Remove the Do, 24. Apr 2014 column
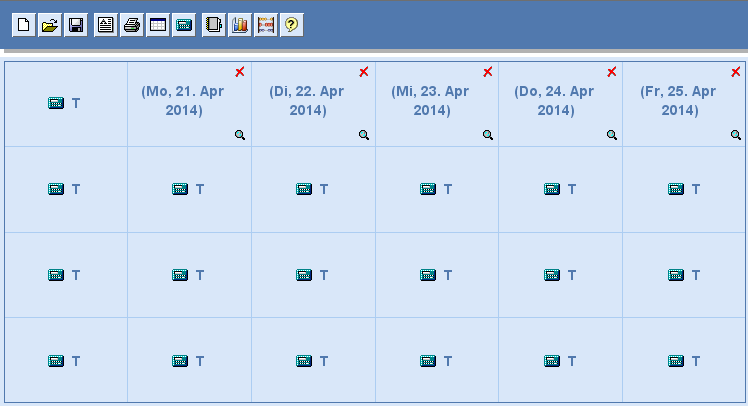 [x=612, y=72]
